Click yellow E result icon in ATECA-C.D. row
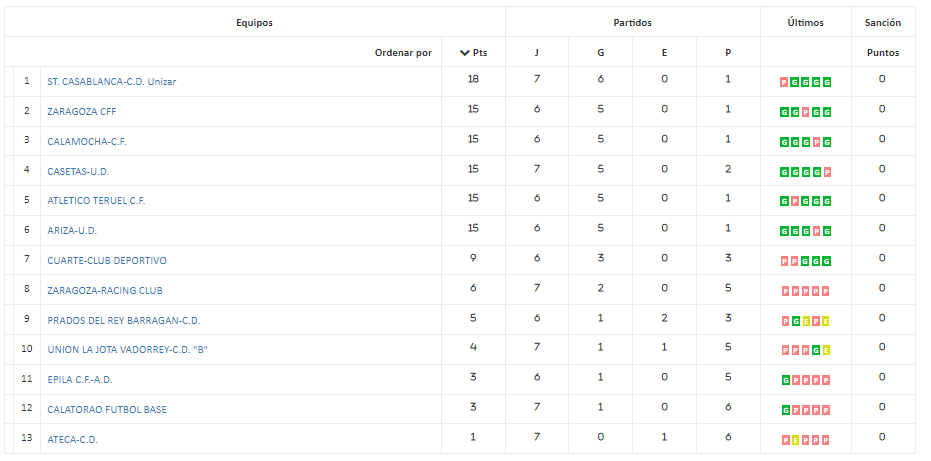 (794, 440)
